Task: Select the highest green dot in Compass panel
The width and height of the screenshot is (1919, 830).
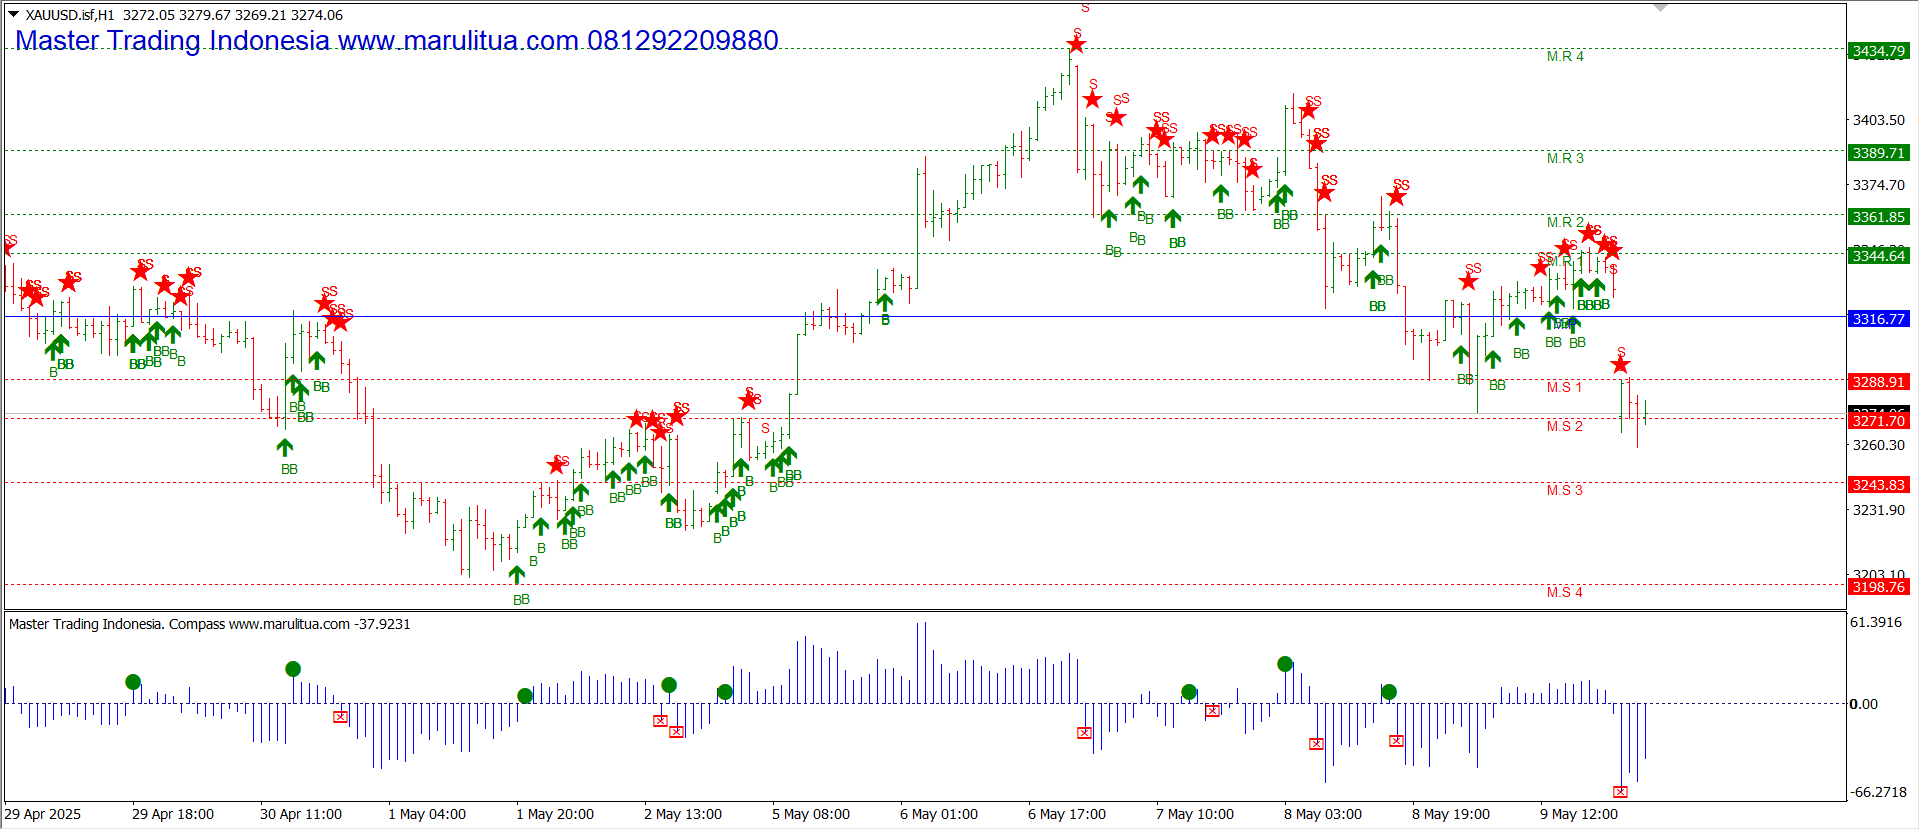Action: point(1285,664)
